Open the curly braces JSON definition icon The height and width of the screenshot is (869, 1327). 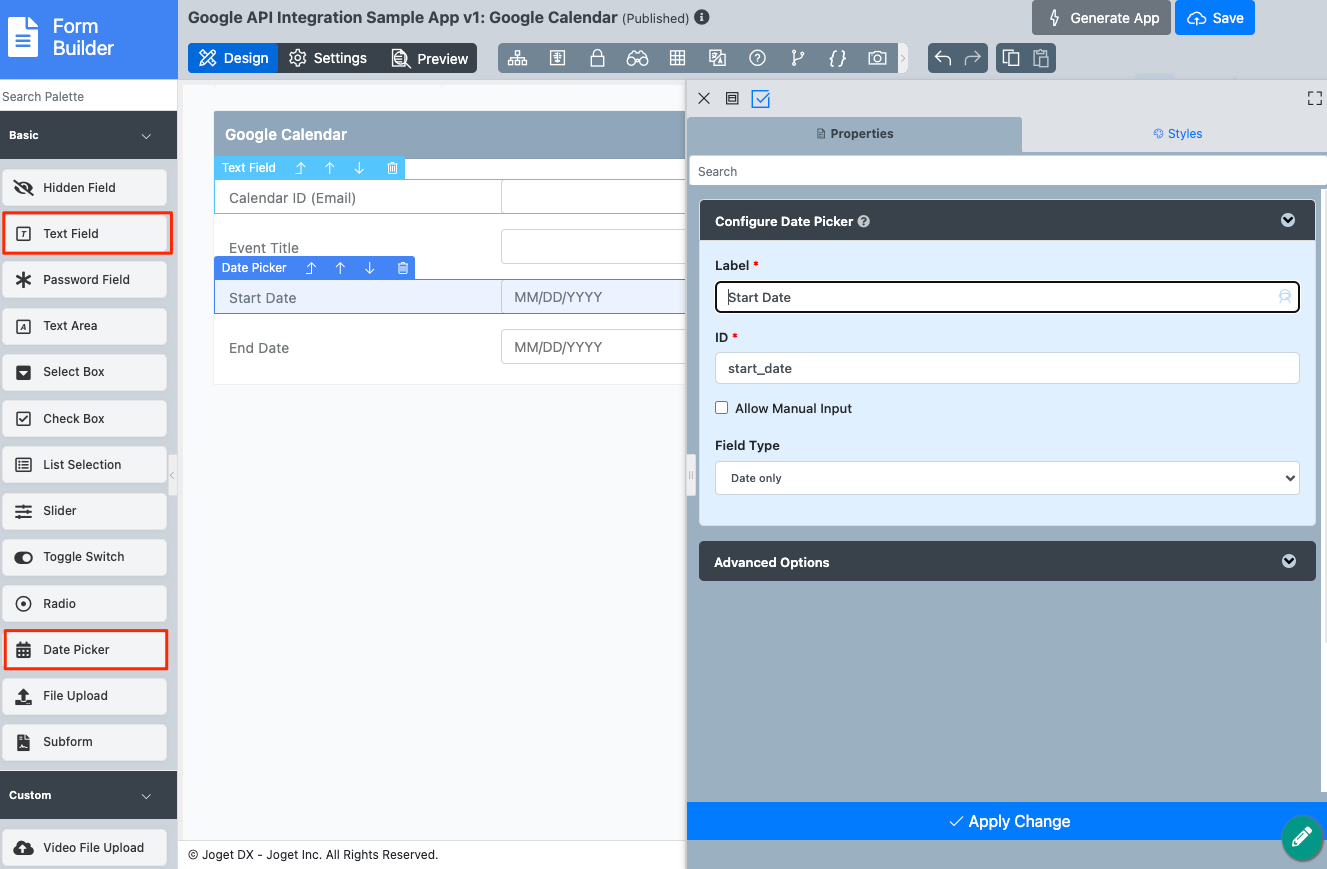point(837,58)
